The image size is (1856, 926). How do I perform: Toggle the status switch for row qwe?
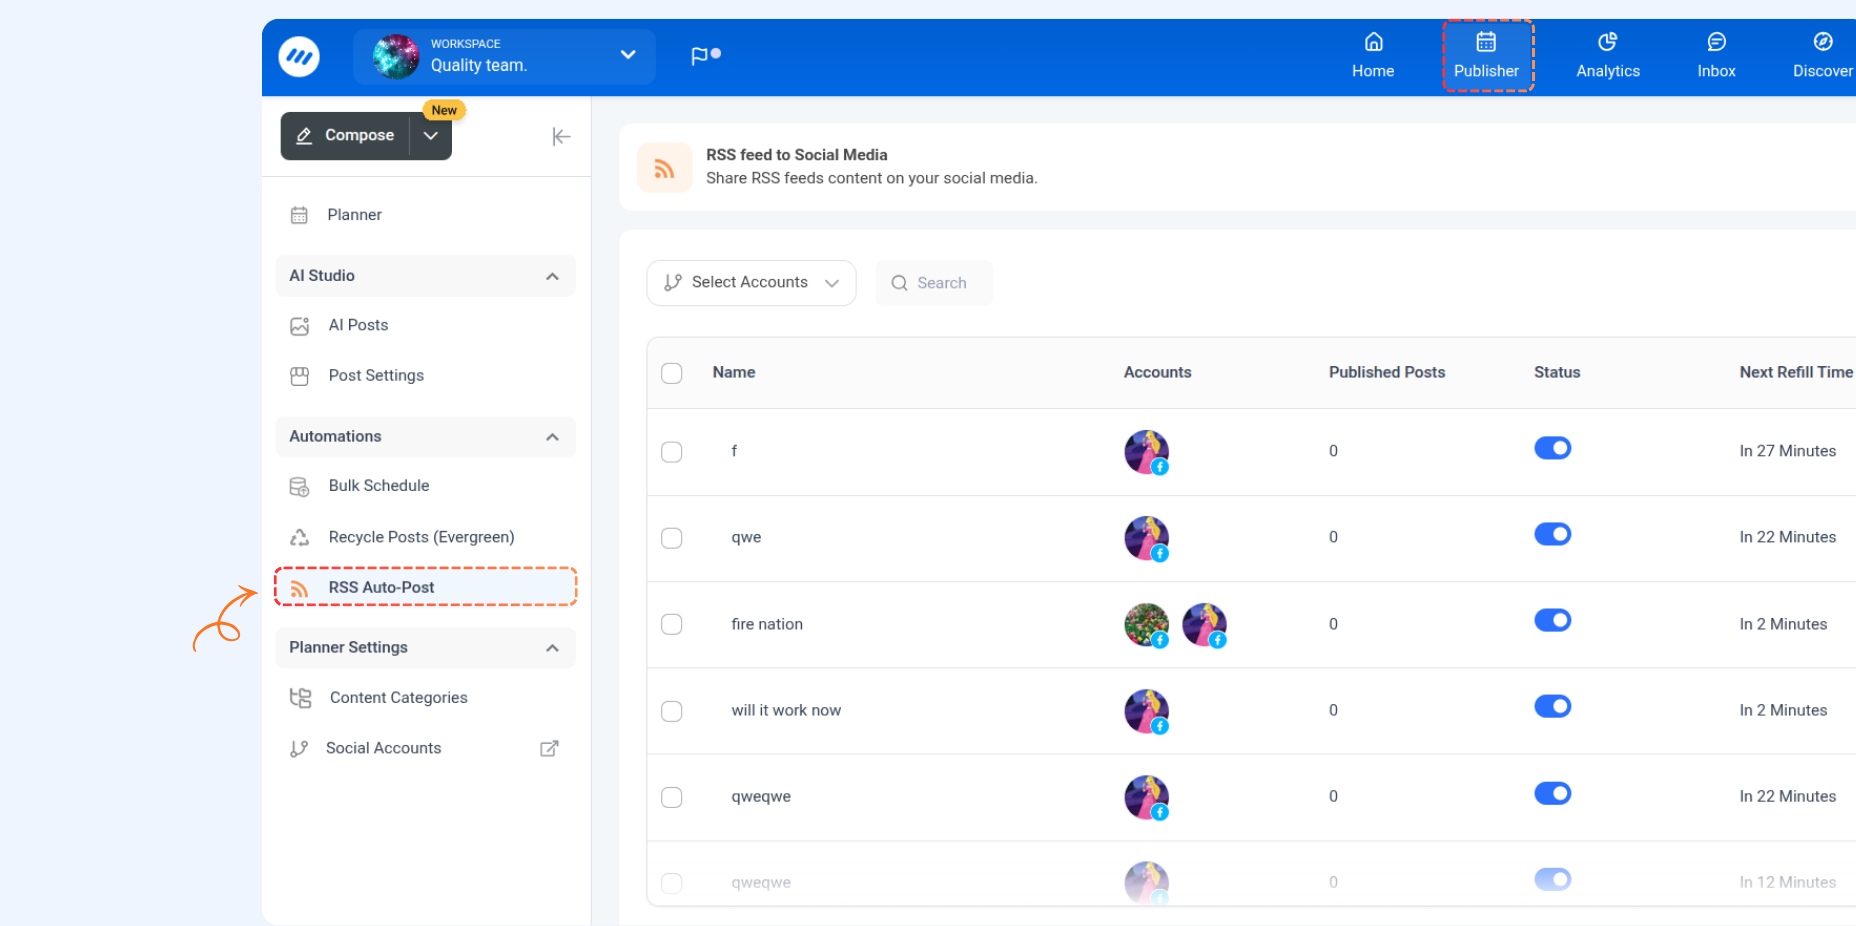[x=1552, y=534]
